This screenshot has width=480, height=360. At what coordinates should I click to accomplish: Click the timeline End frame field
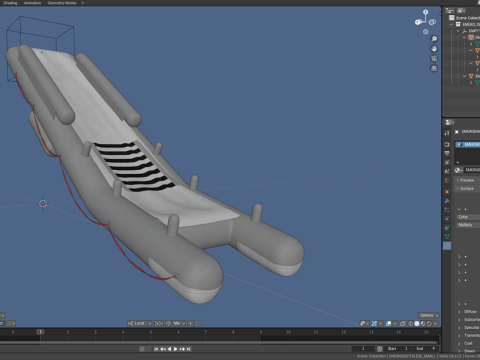click(x=425, y=349)
